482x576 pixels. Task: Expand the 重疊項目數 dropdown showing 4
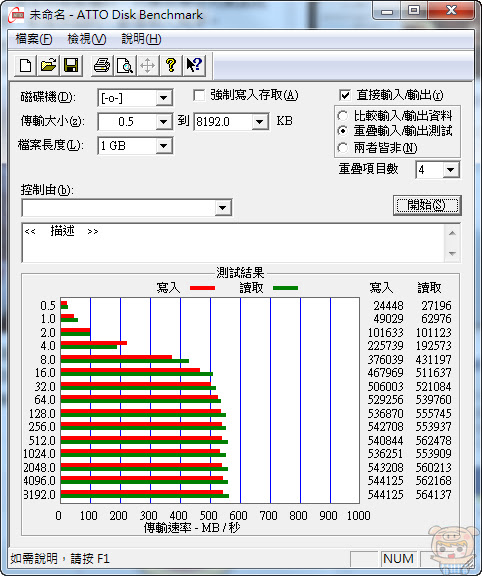450,170
